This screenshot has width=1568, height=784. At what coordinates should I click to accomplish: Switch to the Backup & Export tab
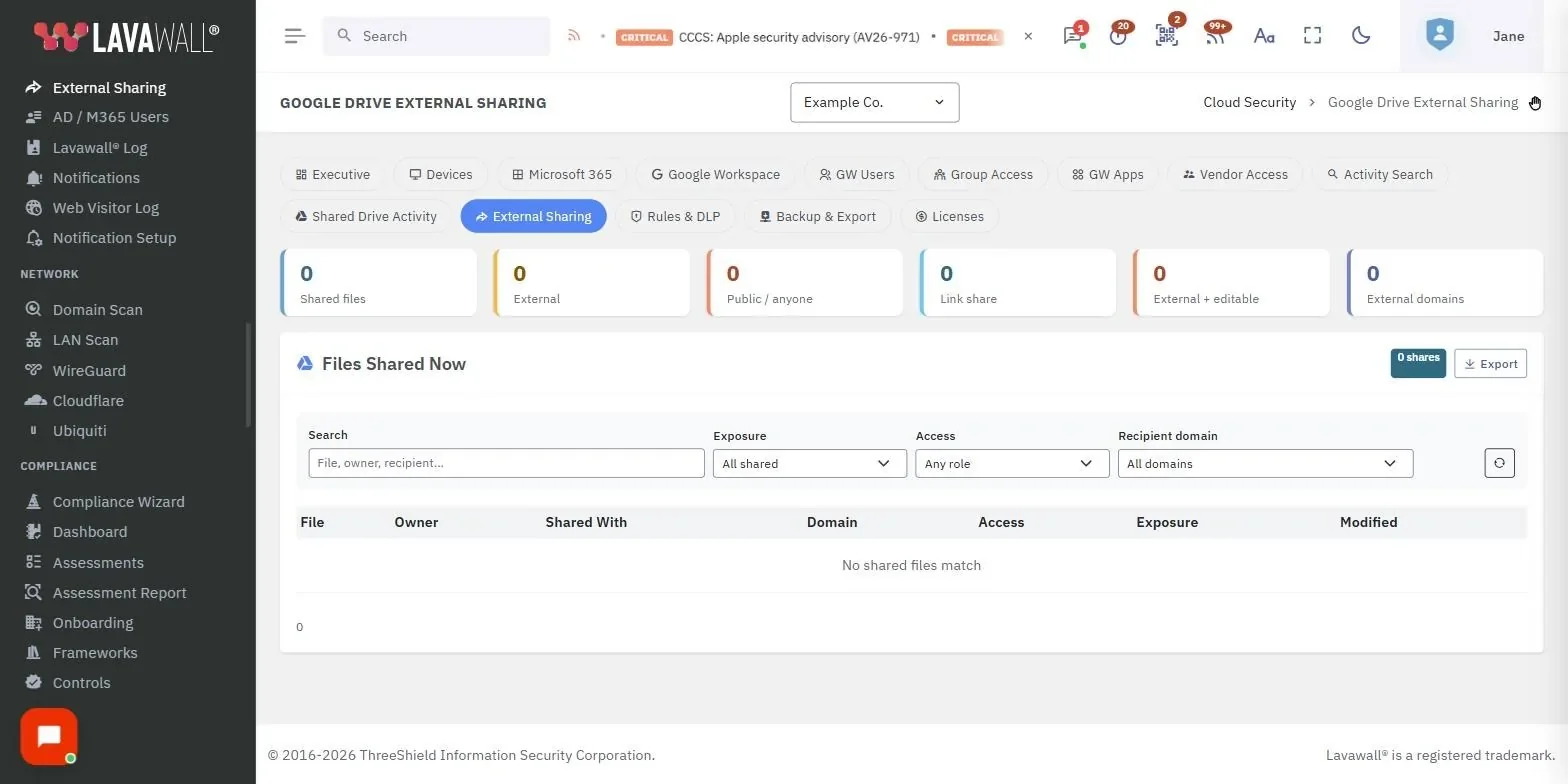pos(817,216)
